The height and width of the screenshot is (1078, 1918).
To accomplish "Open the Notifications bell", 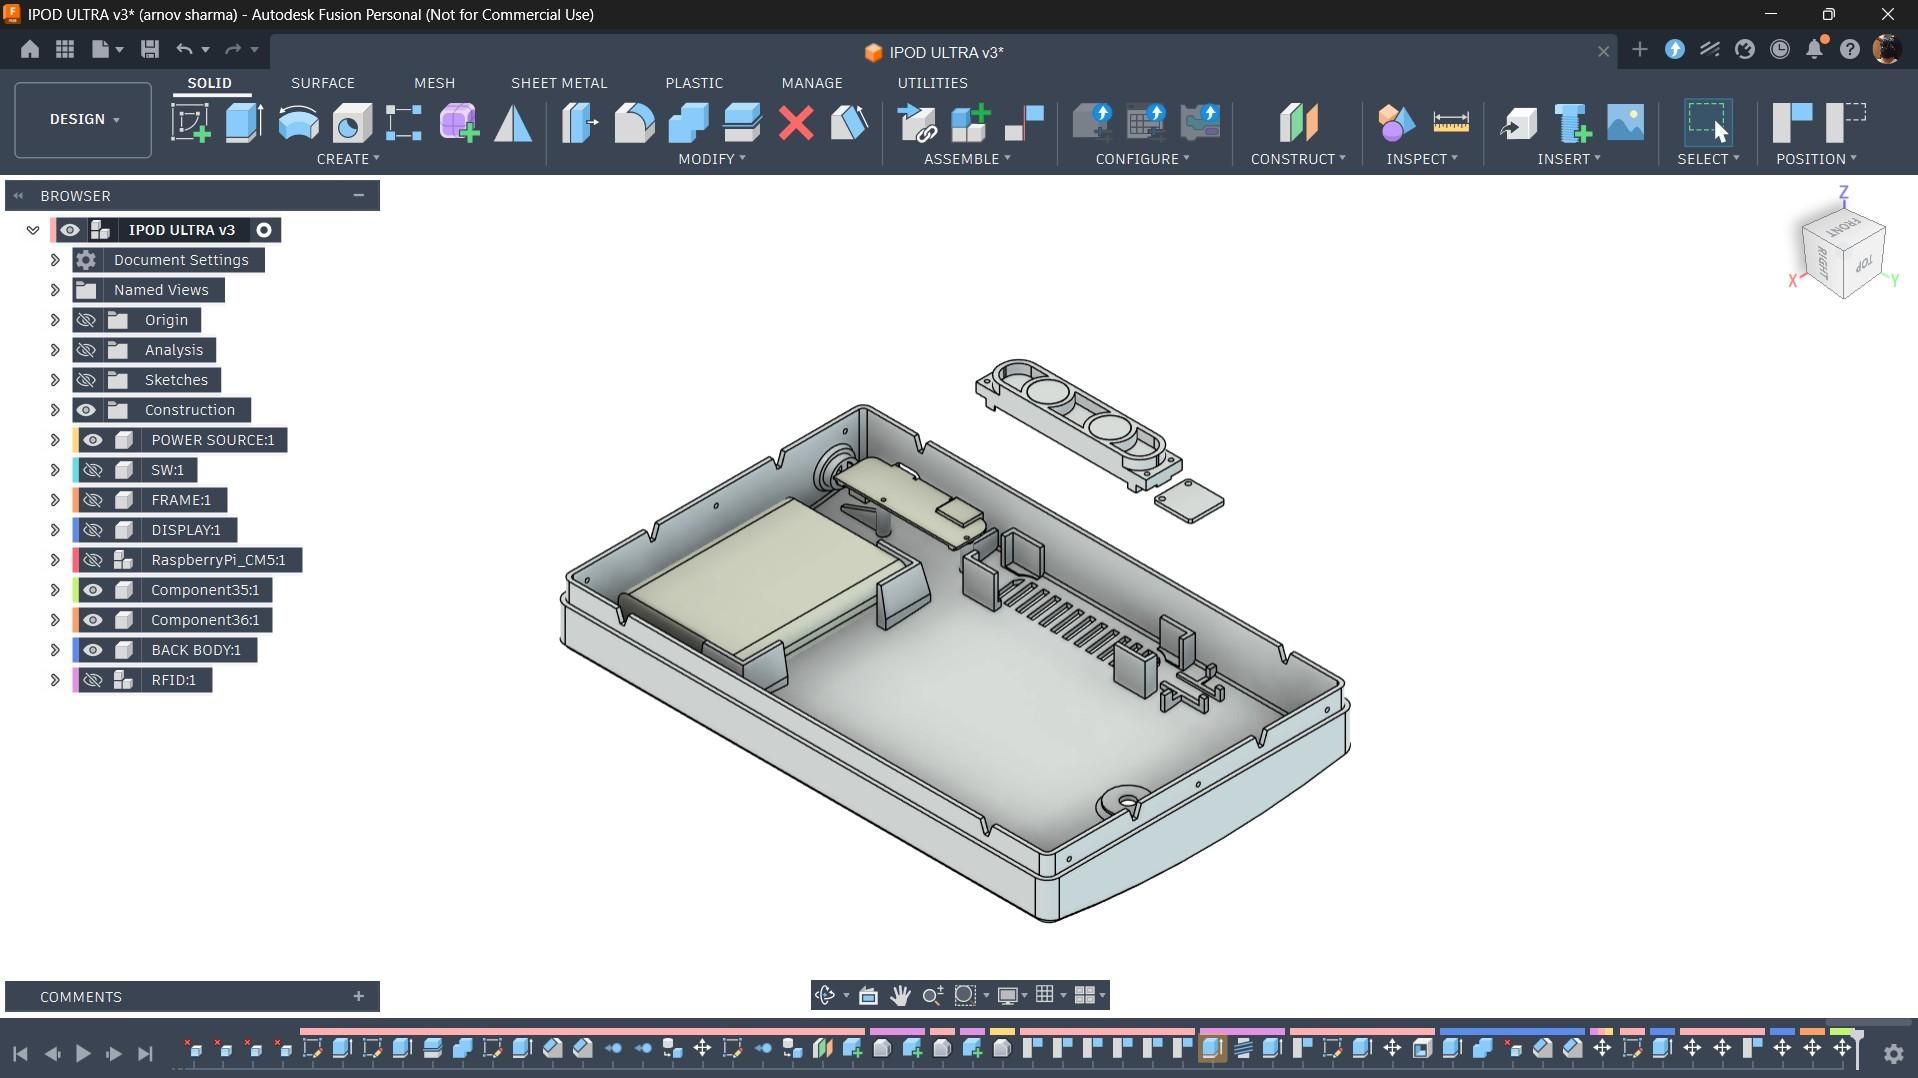I will (1814, 49).
